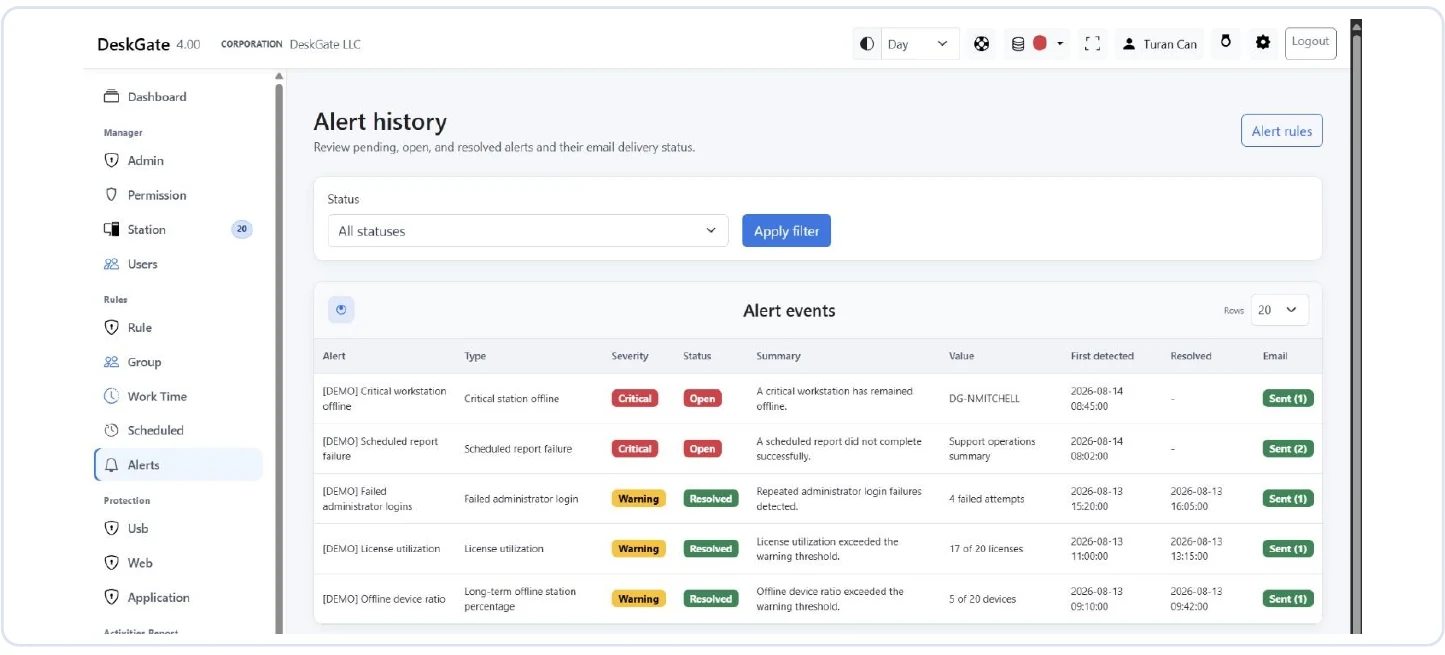
Task: Click the Group people icon
Action: (112, 362)
